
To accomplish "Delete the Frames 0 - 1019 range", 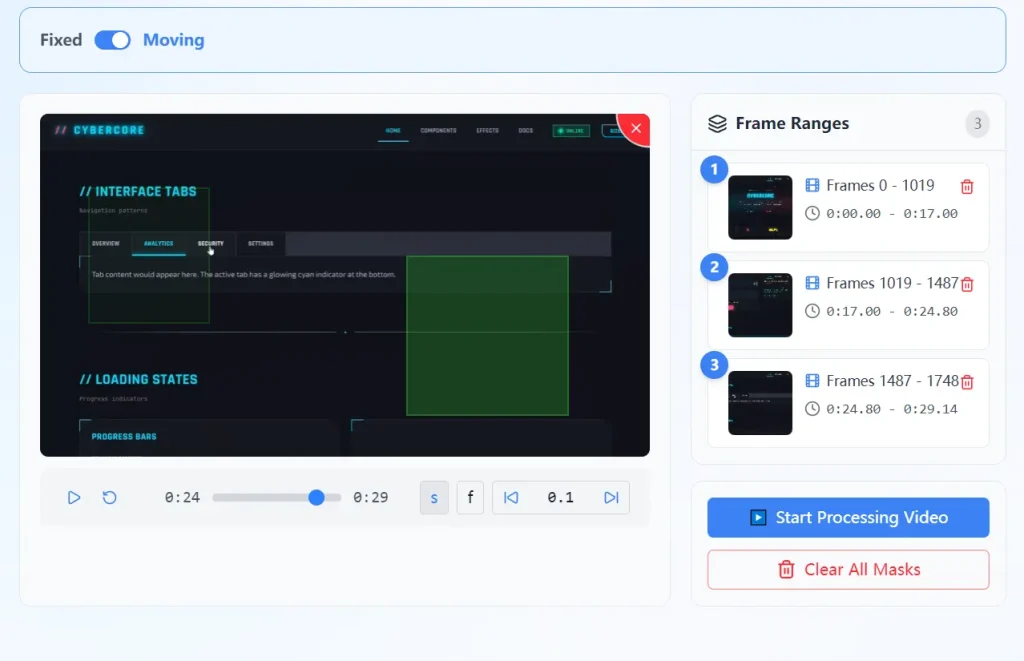I will pos(967,186).
